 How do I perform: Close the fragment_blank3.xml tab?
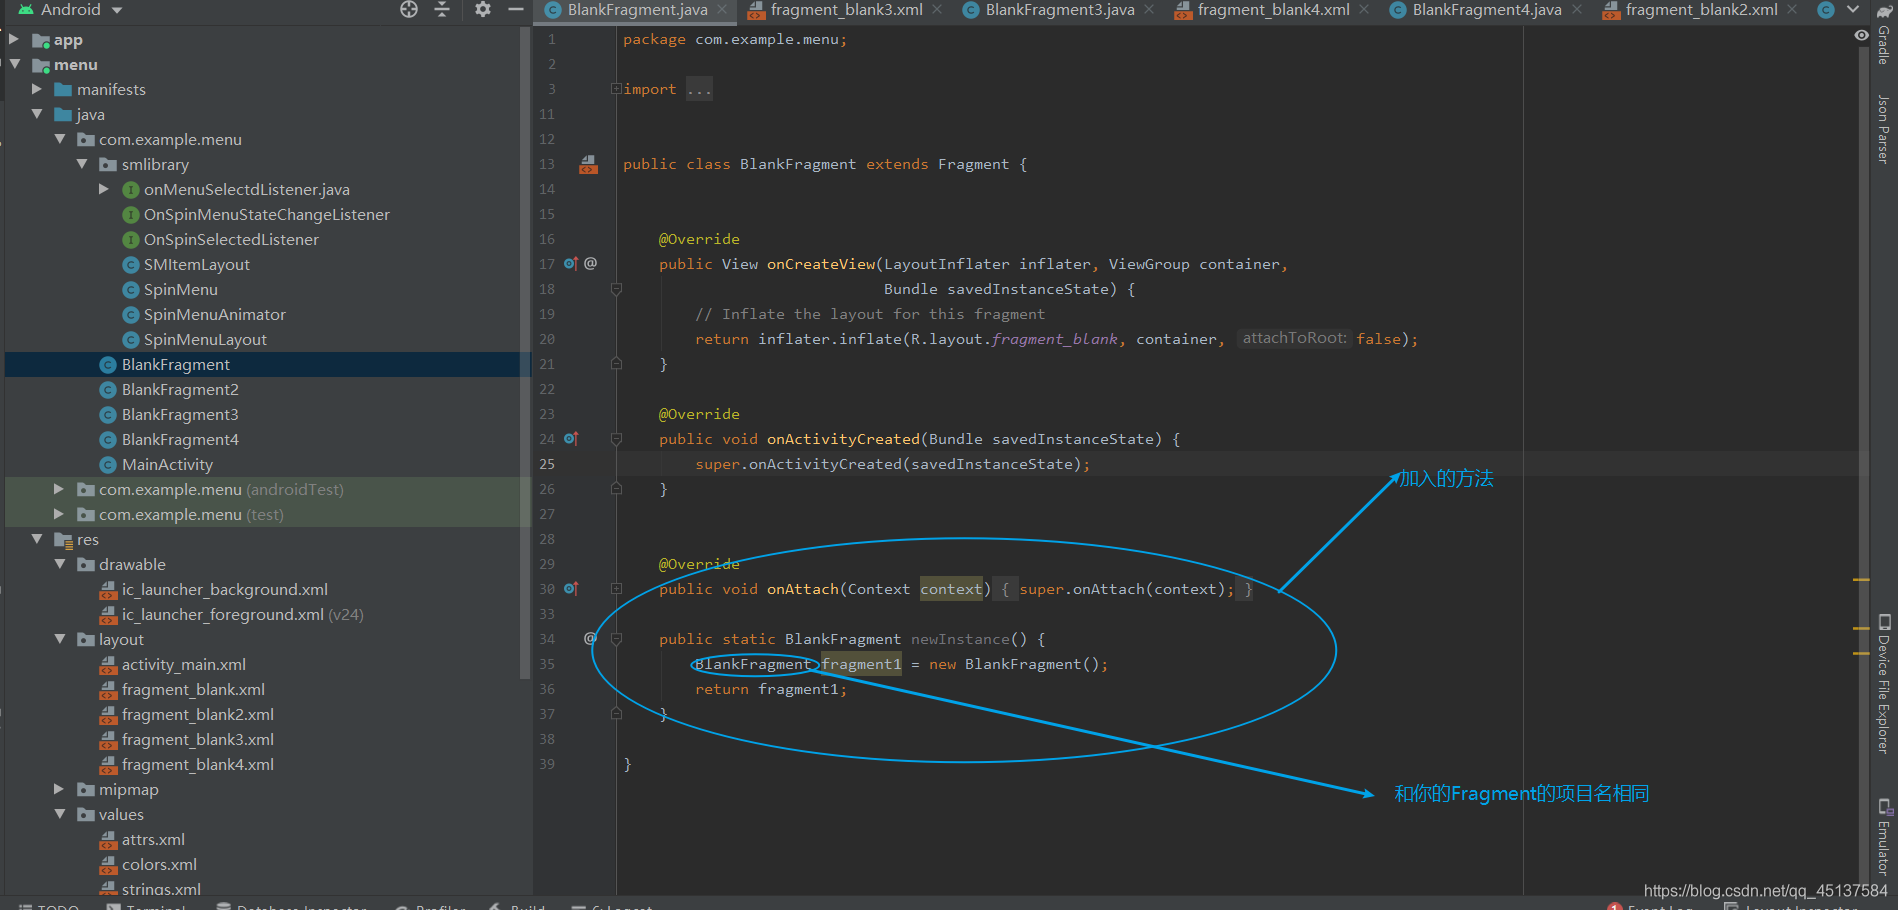point(937,10)
